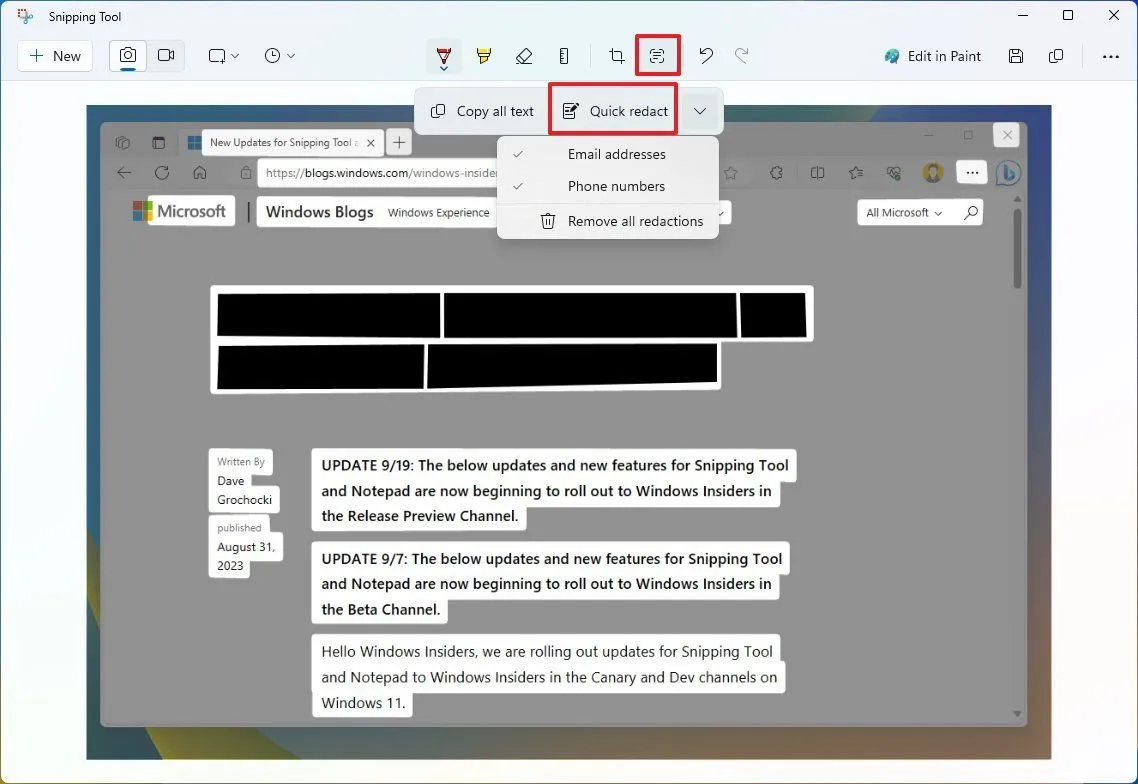This screenshot has width=1138, height=784.
Task: Close the New Updates browser tab
Action: (371, 143)
